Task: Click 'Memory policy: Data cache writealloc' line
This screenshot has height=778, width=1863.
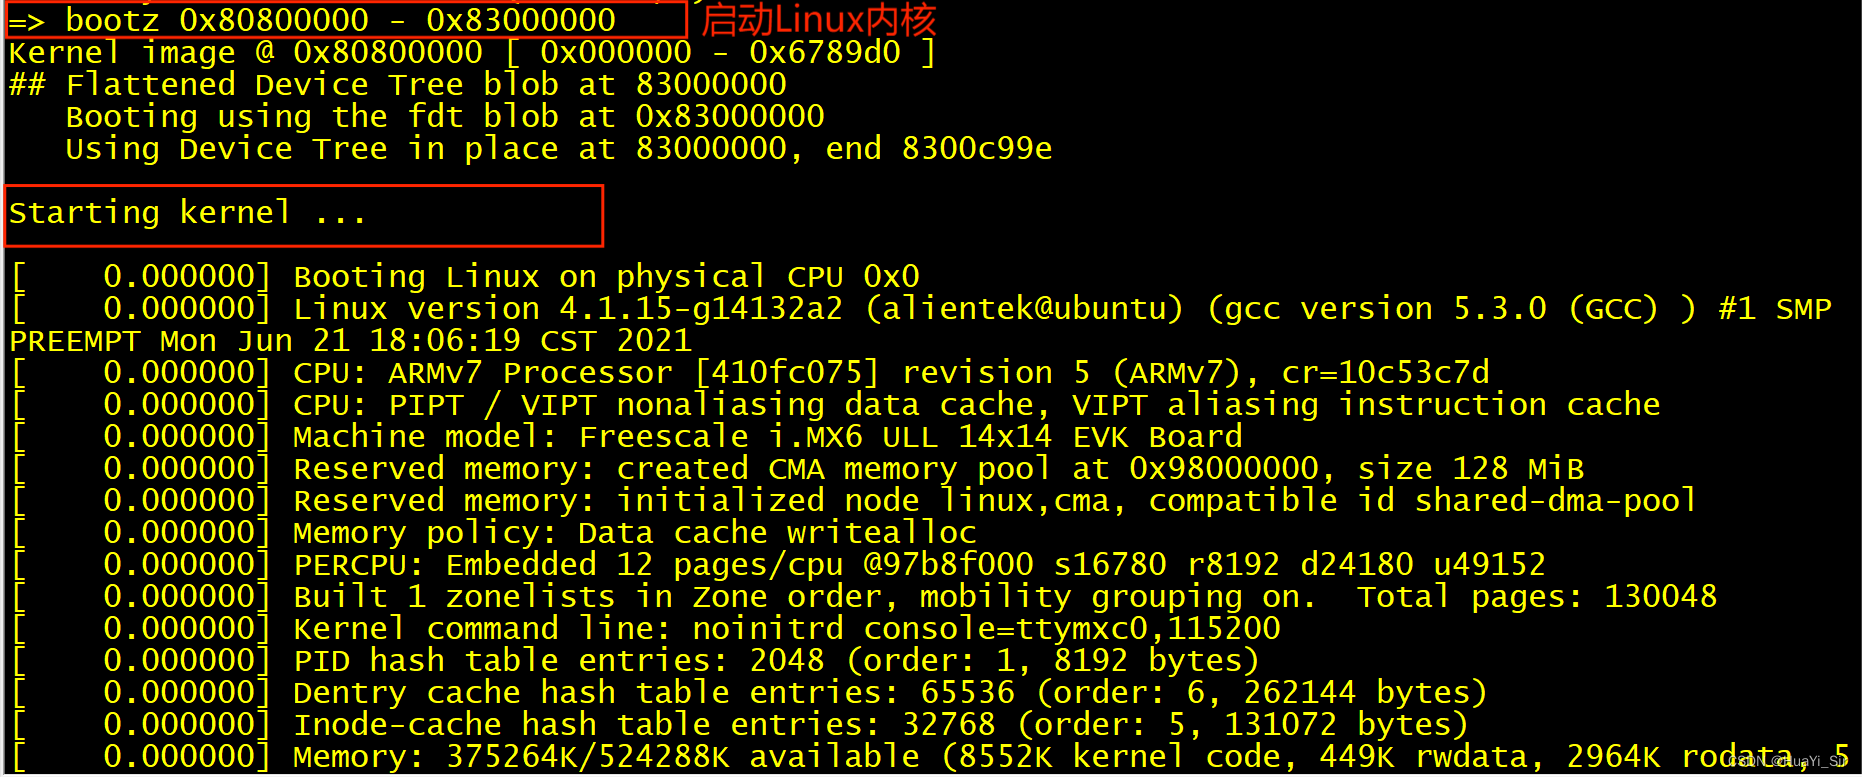Action: point(494,532)
